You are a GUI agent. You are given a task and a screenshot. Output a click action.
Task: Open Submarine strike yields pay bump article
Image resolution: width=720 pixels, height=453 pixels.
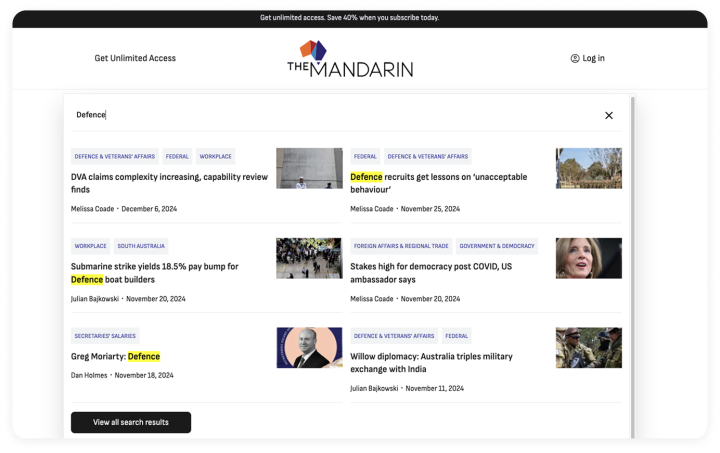tap(154, 273)
